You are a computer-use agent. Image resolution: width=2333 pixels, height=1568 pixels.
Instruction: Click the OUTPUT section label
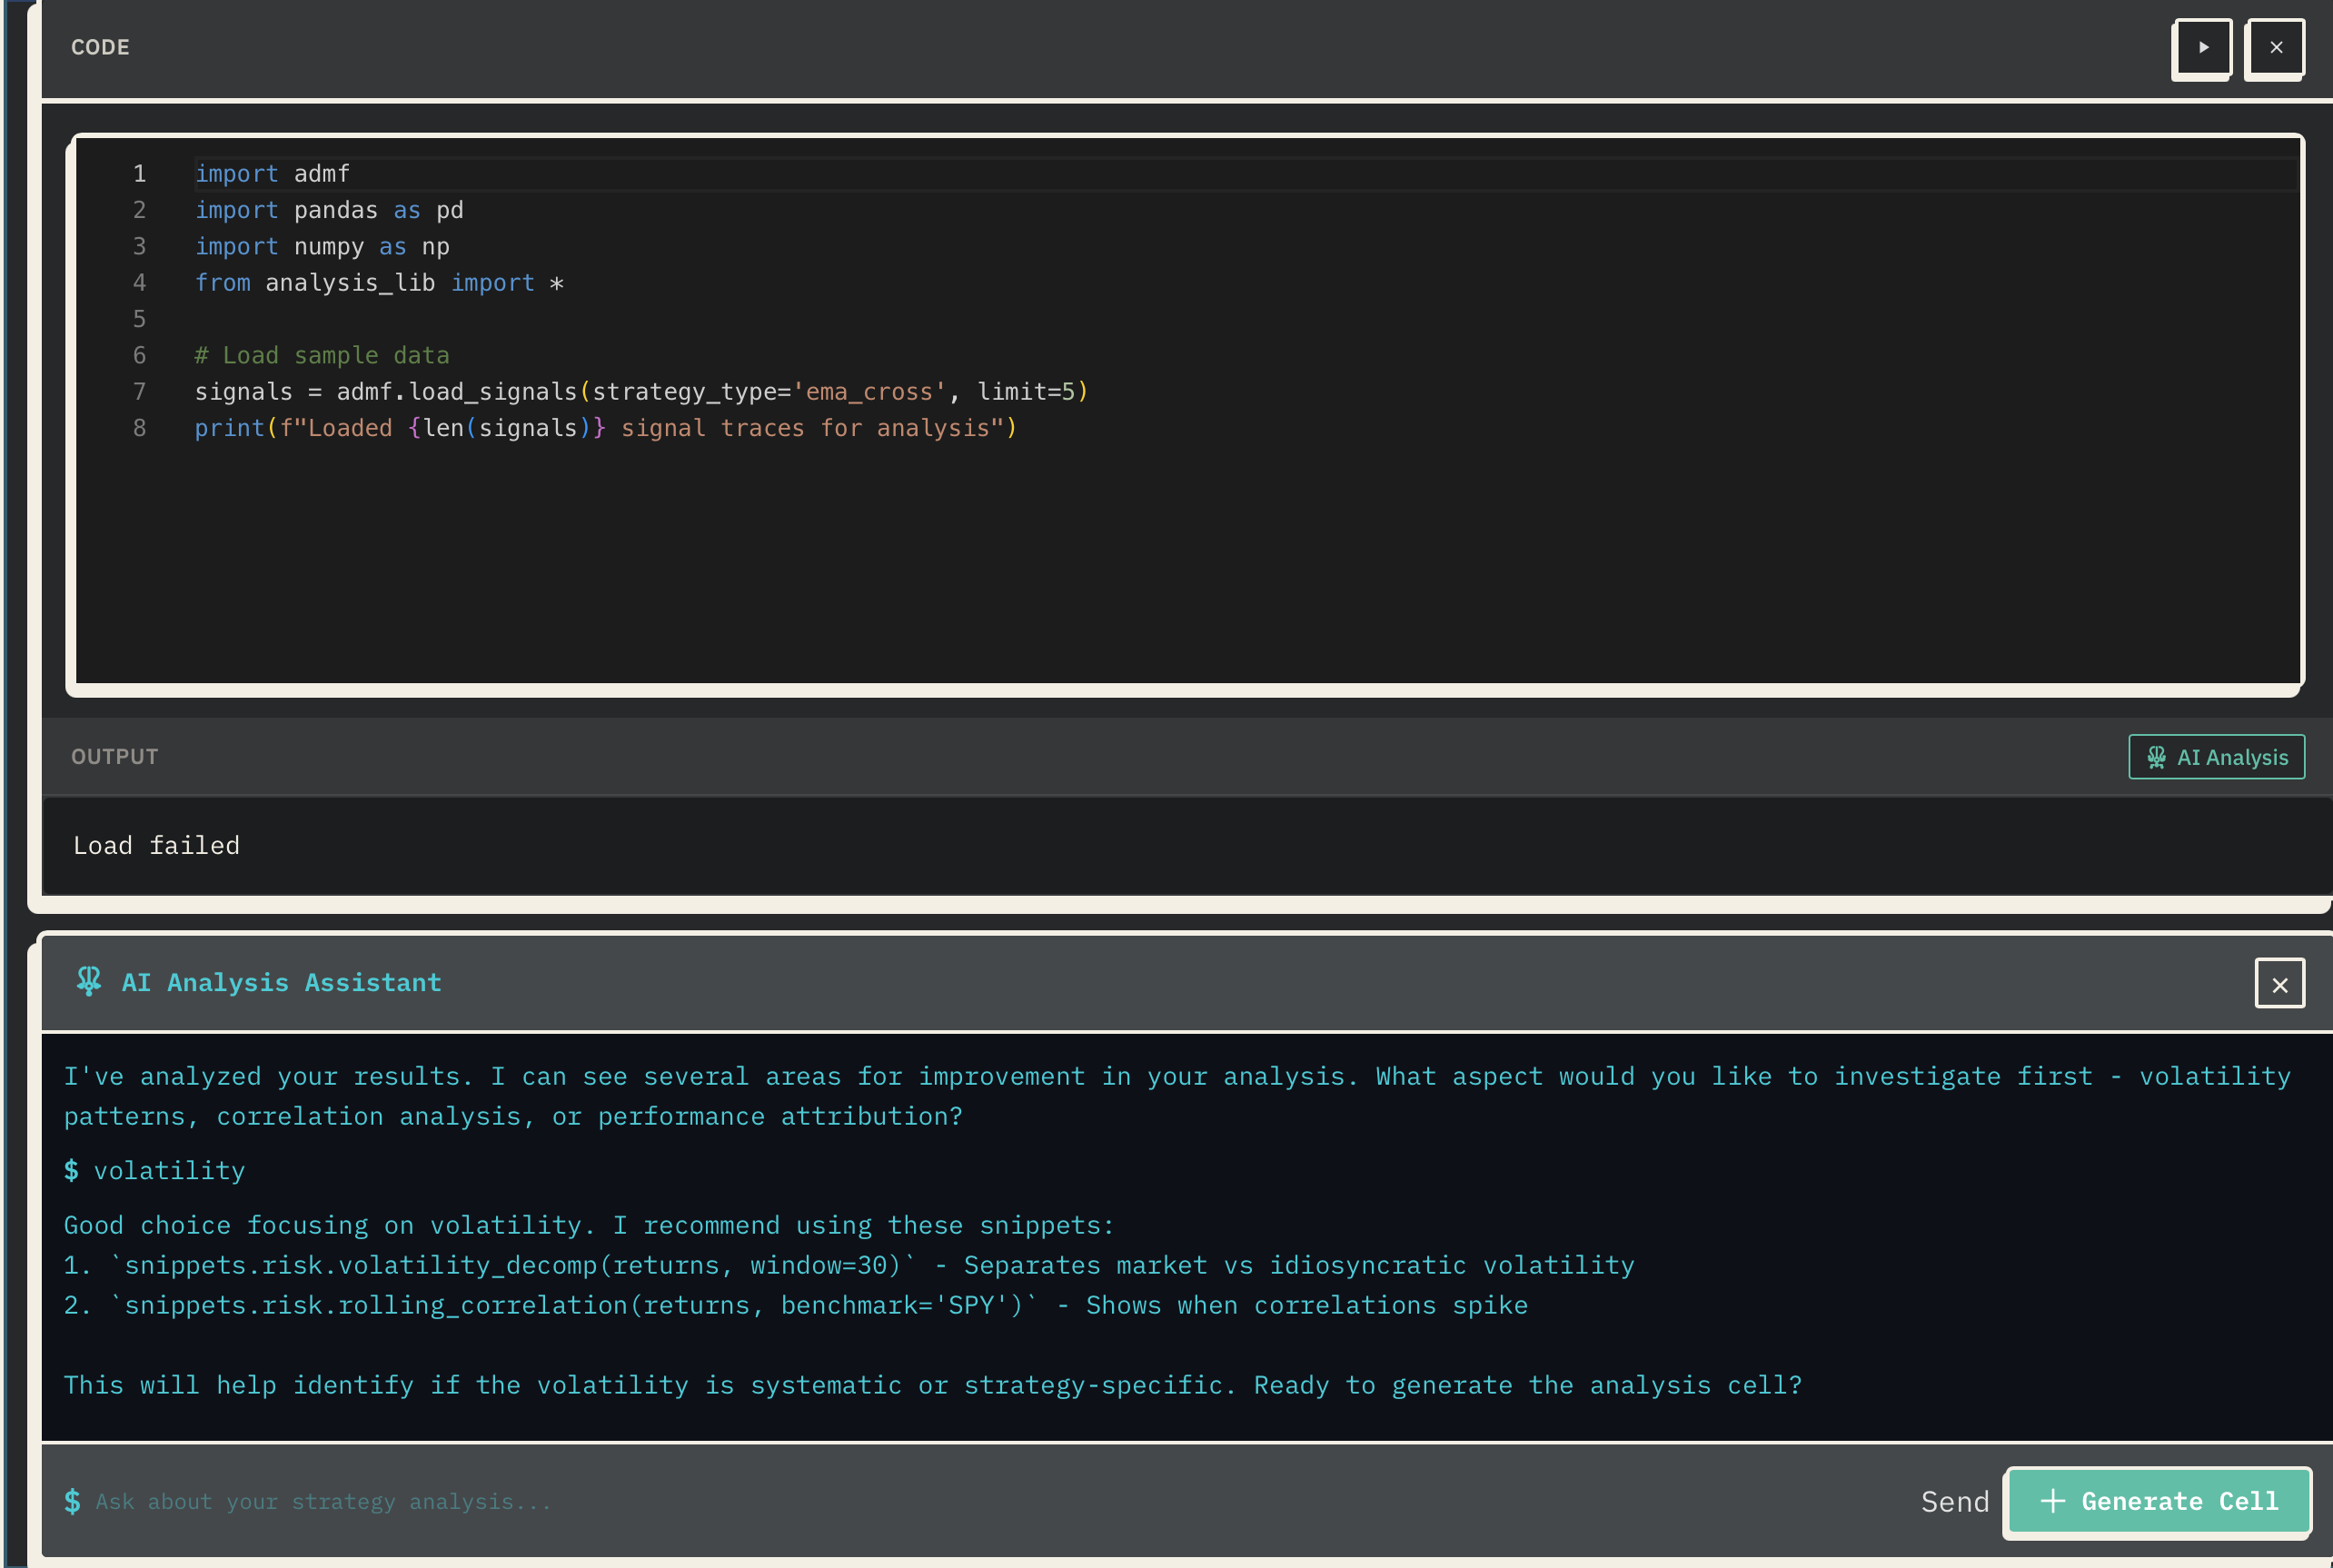tap(114, 757)
